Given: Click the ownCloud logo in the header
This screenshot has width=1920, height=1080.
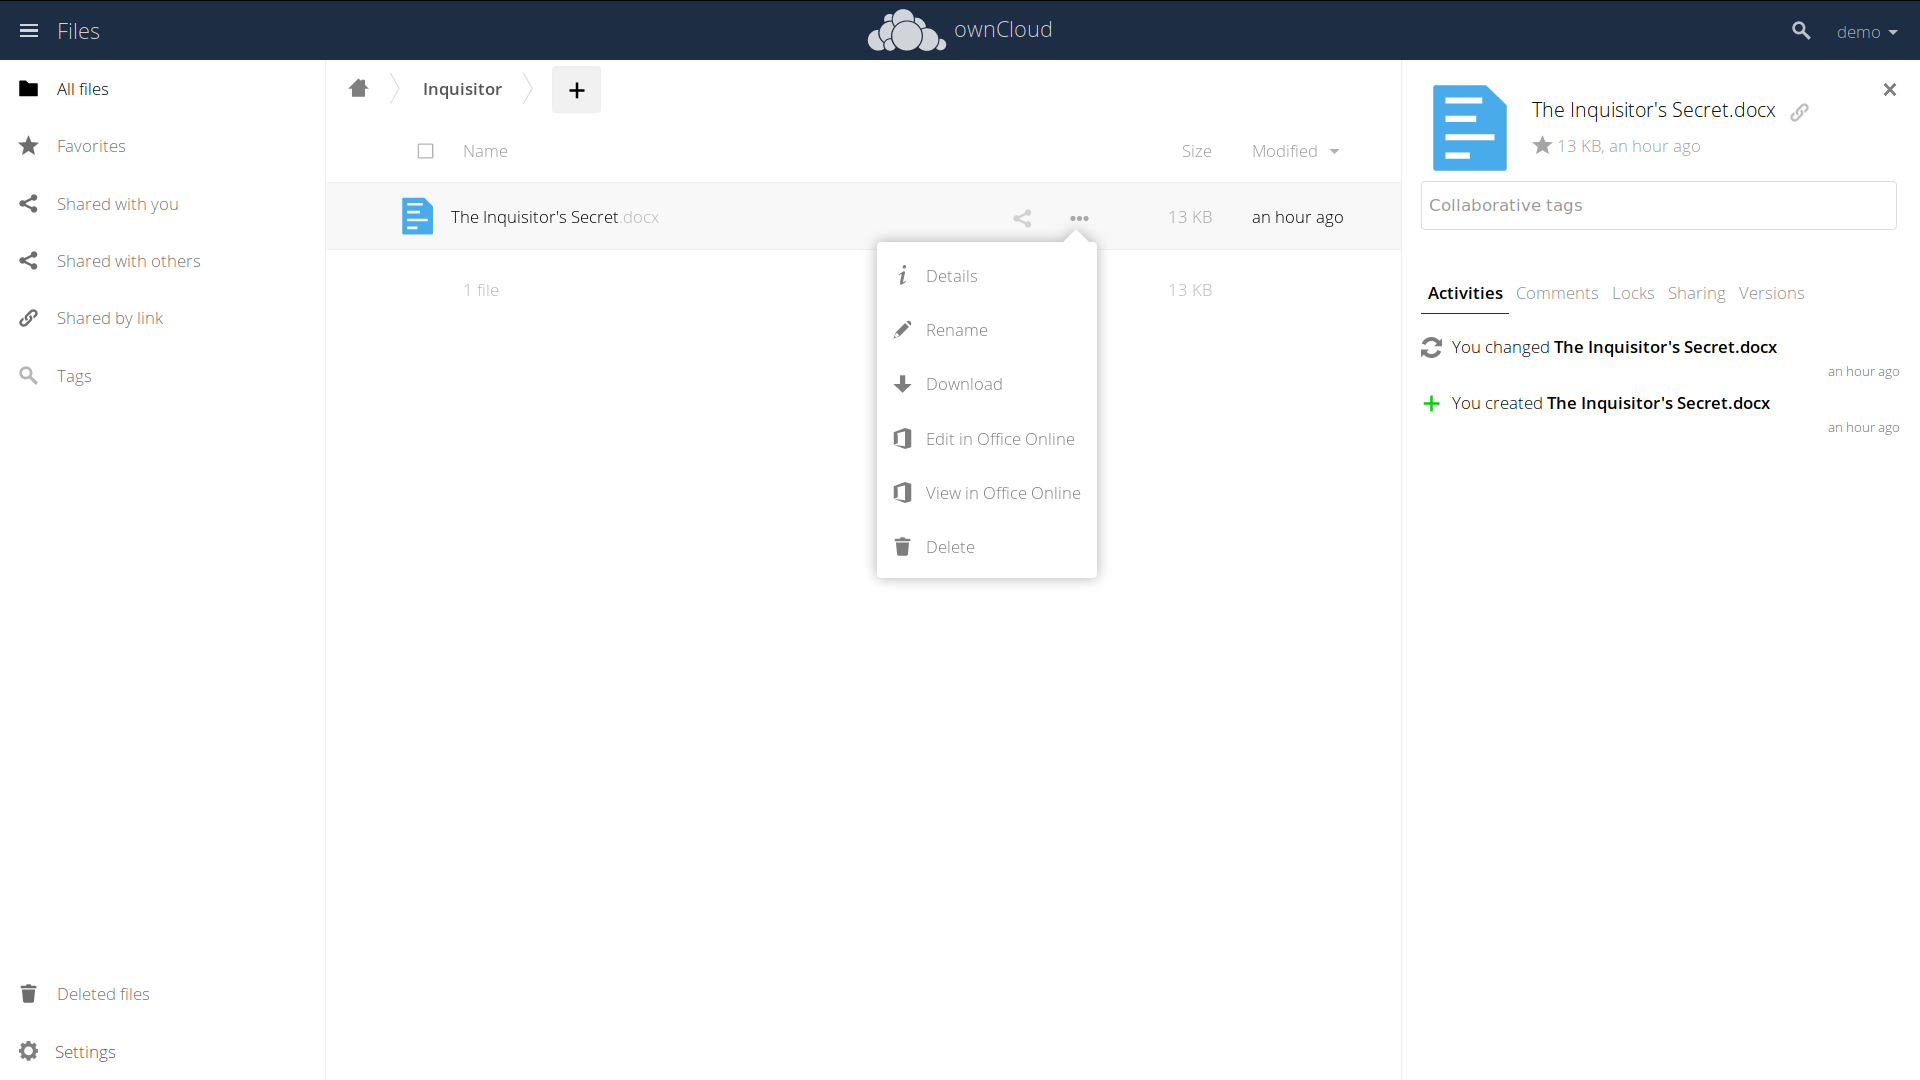Looking at the screenshot, I should coord(907,29).
